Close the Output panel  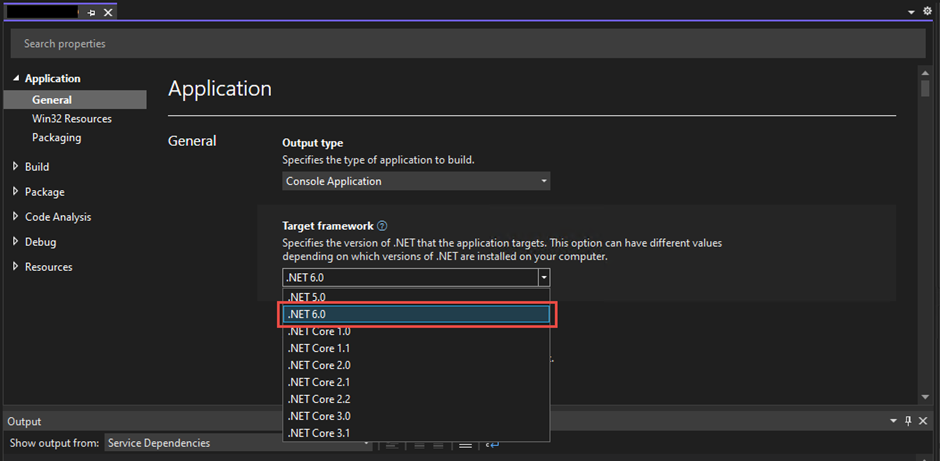click(926, 421)
